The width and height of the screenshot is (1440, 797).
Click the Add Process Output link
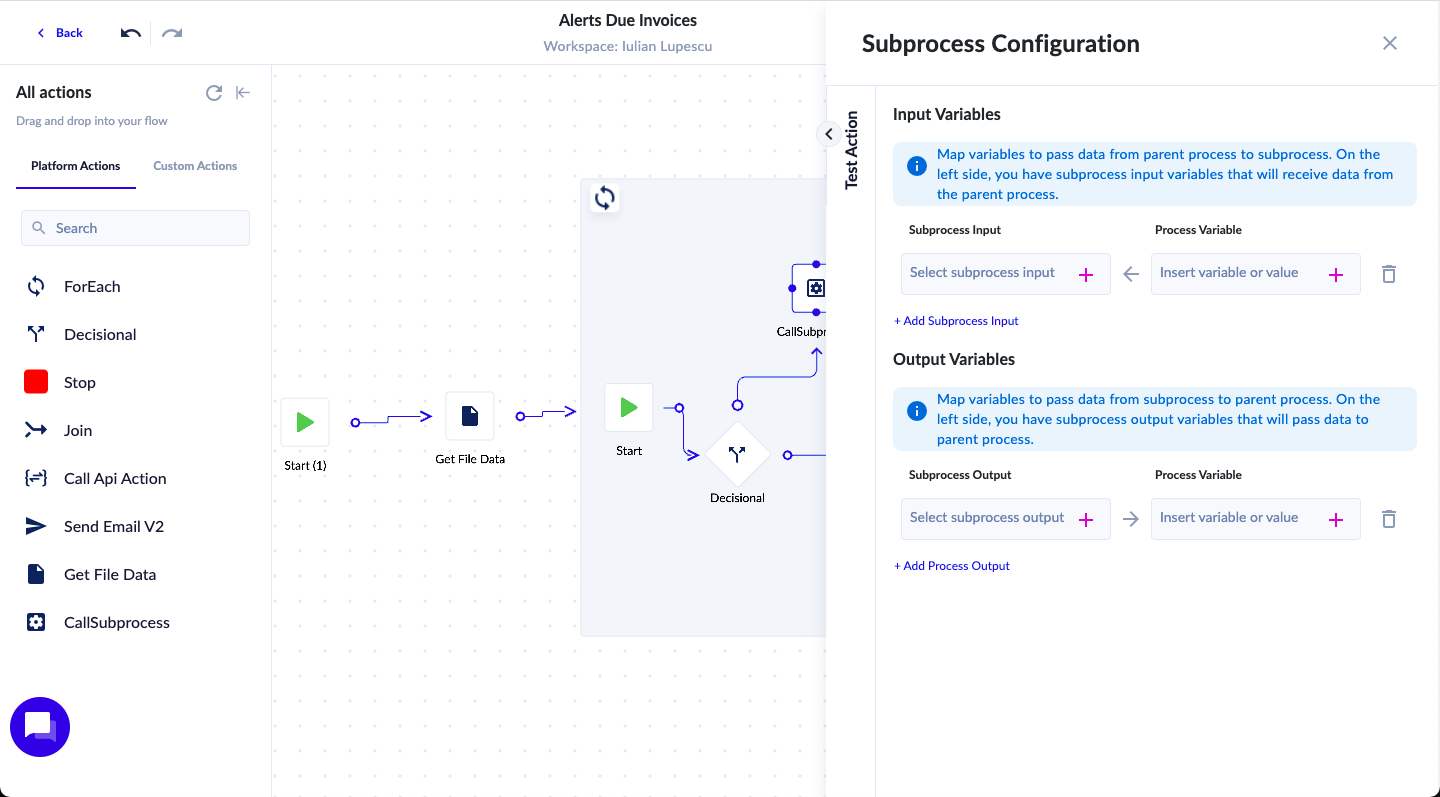click(952, 566)
